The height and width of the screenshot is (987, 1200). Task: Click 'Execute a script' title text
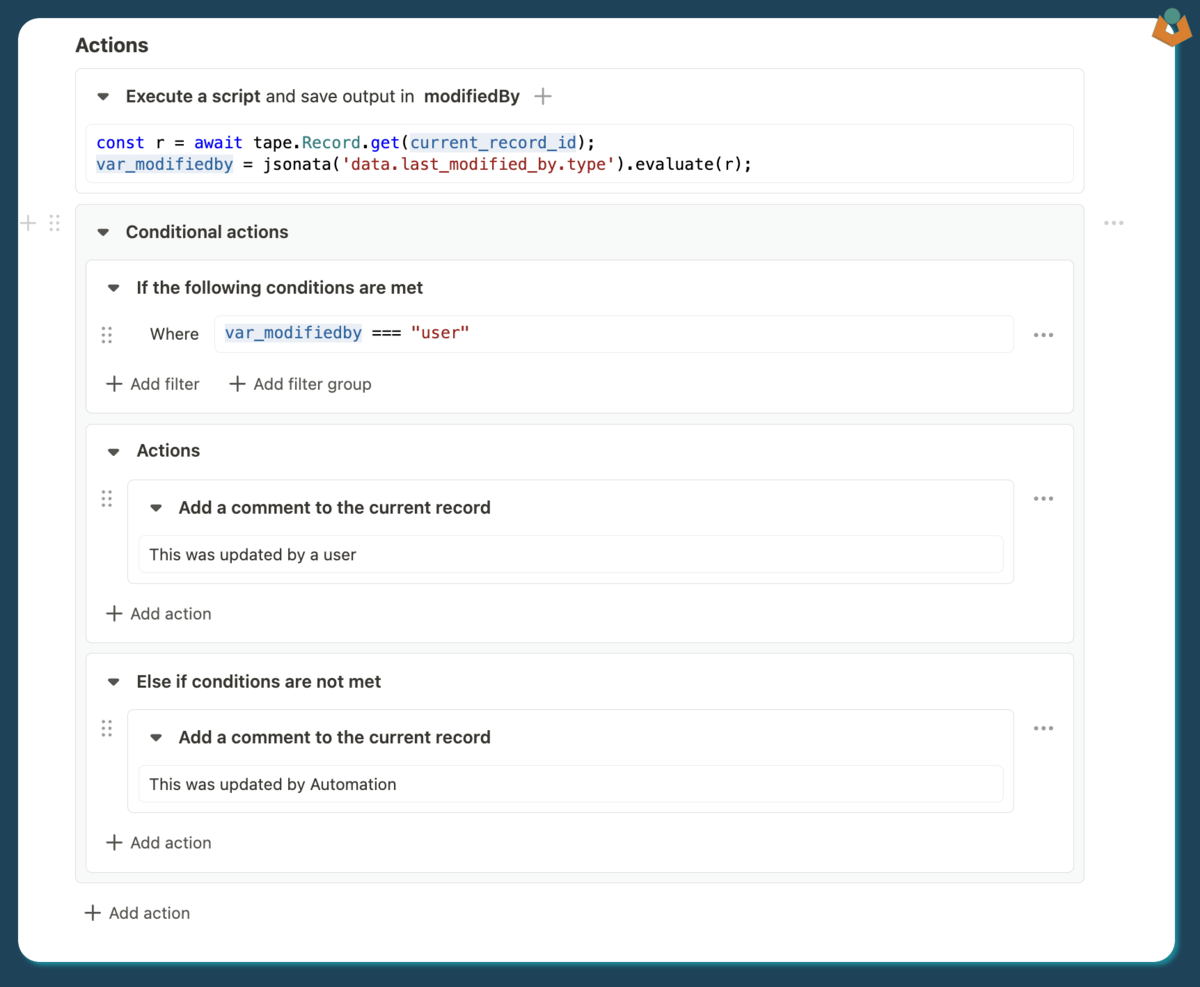193,97
